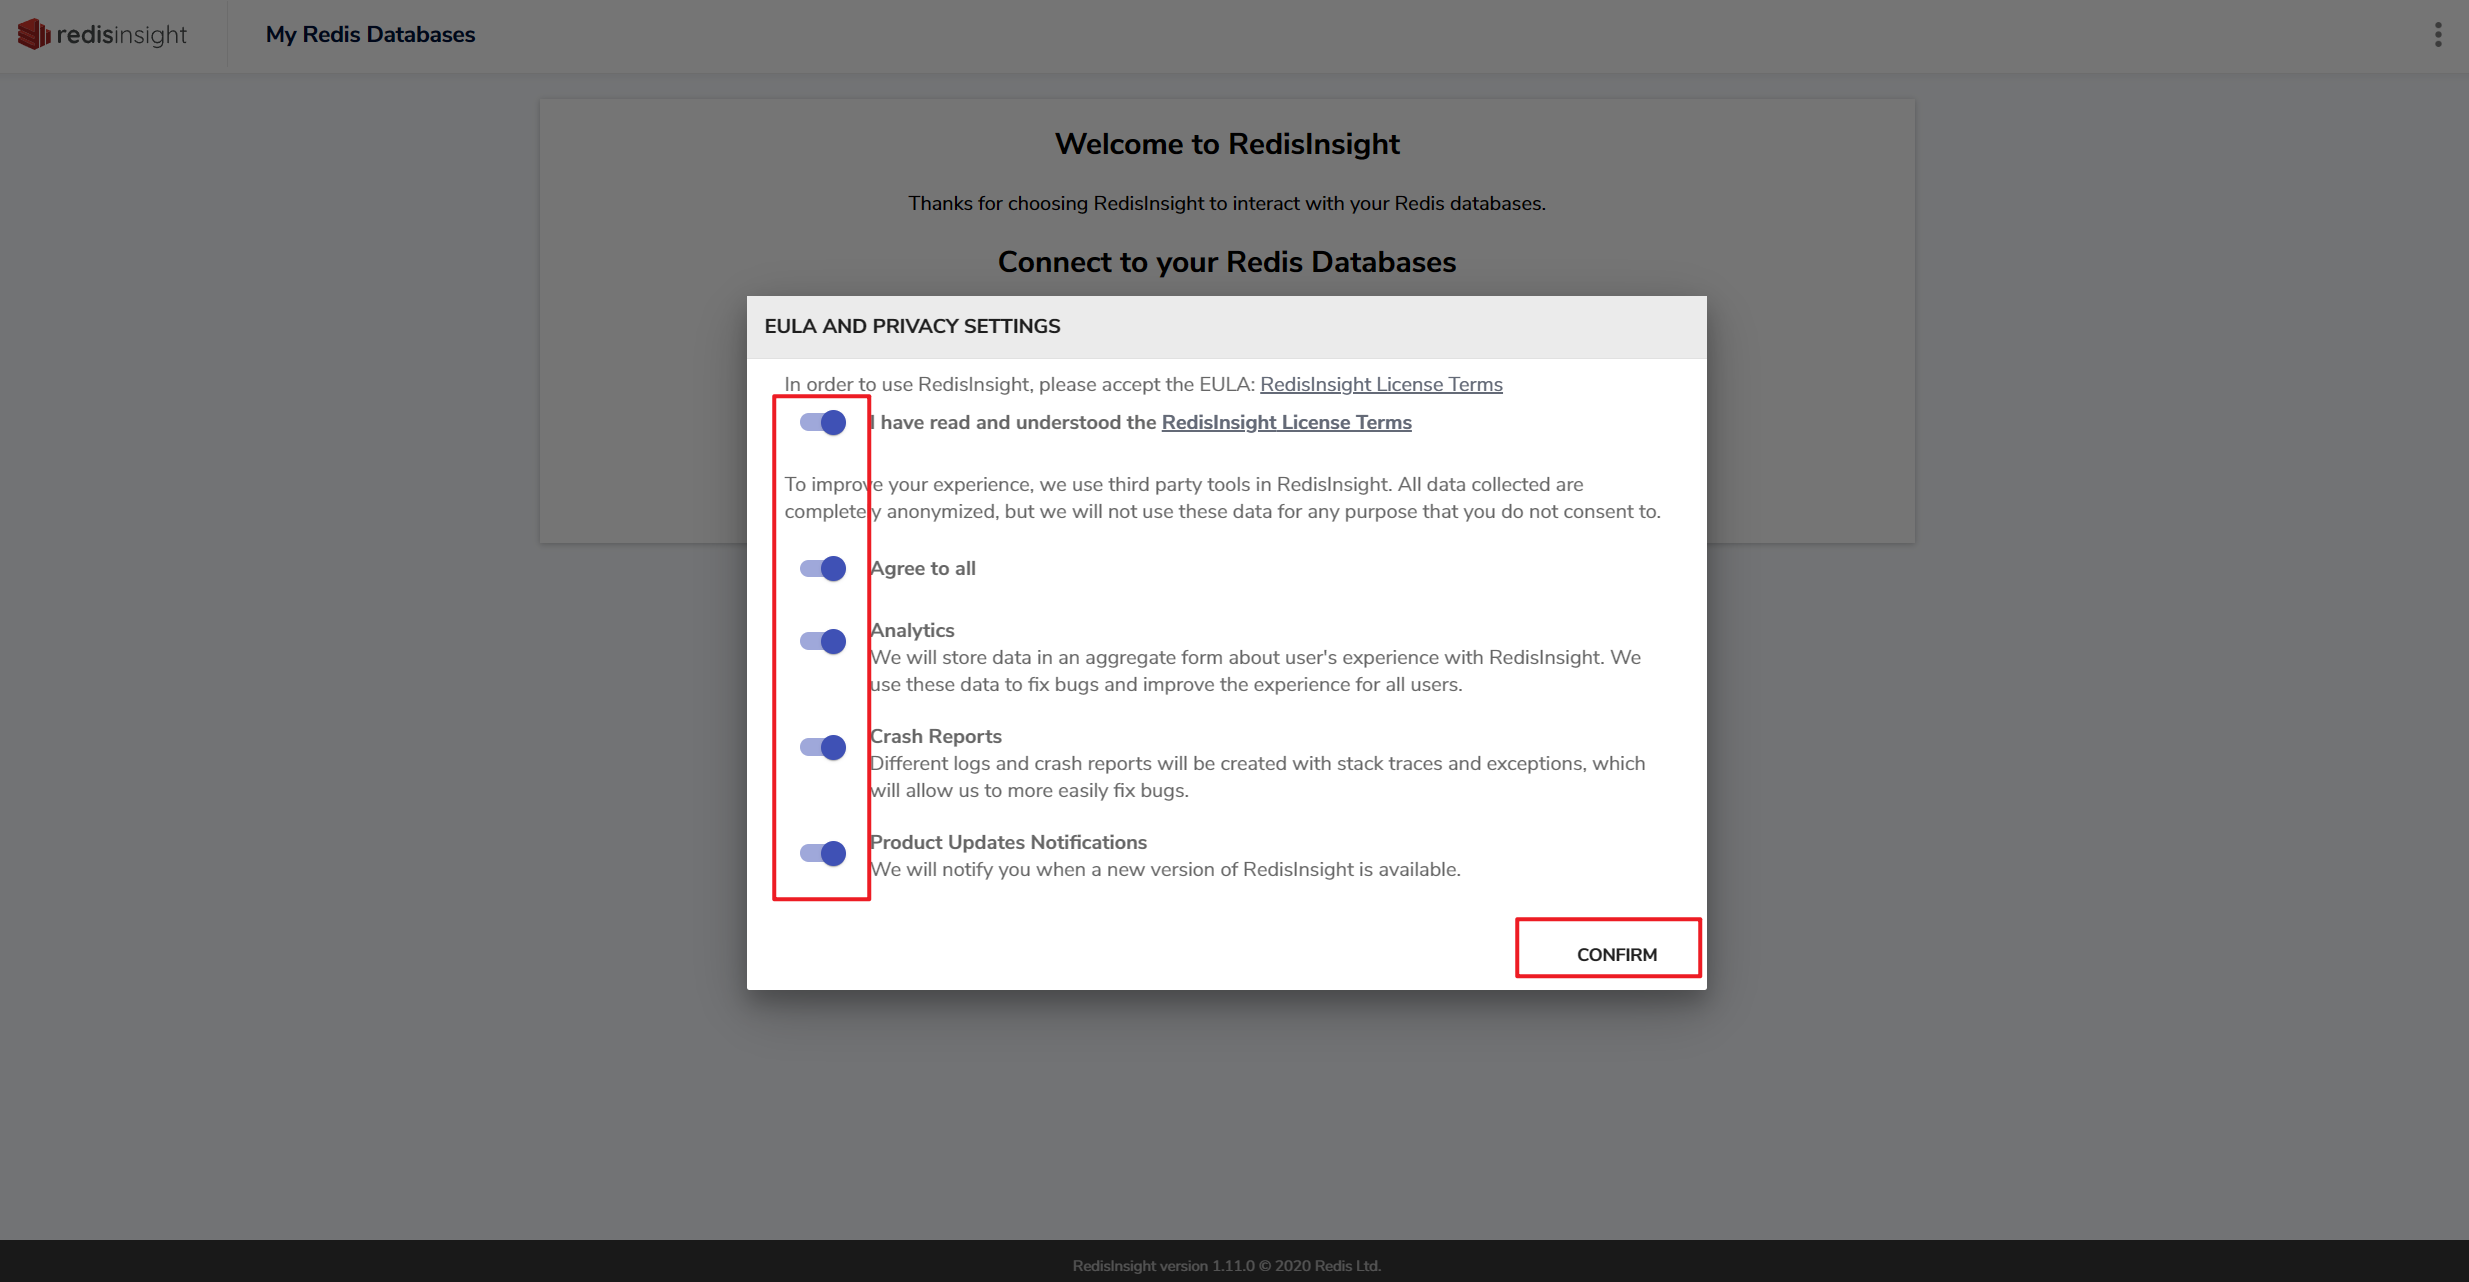Viewport: 2469px width, 1282px height.
Task: Click the EULA AND PRIVACY SETTINGS title
Action: click(x=912, y=327)
